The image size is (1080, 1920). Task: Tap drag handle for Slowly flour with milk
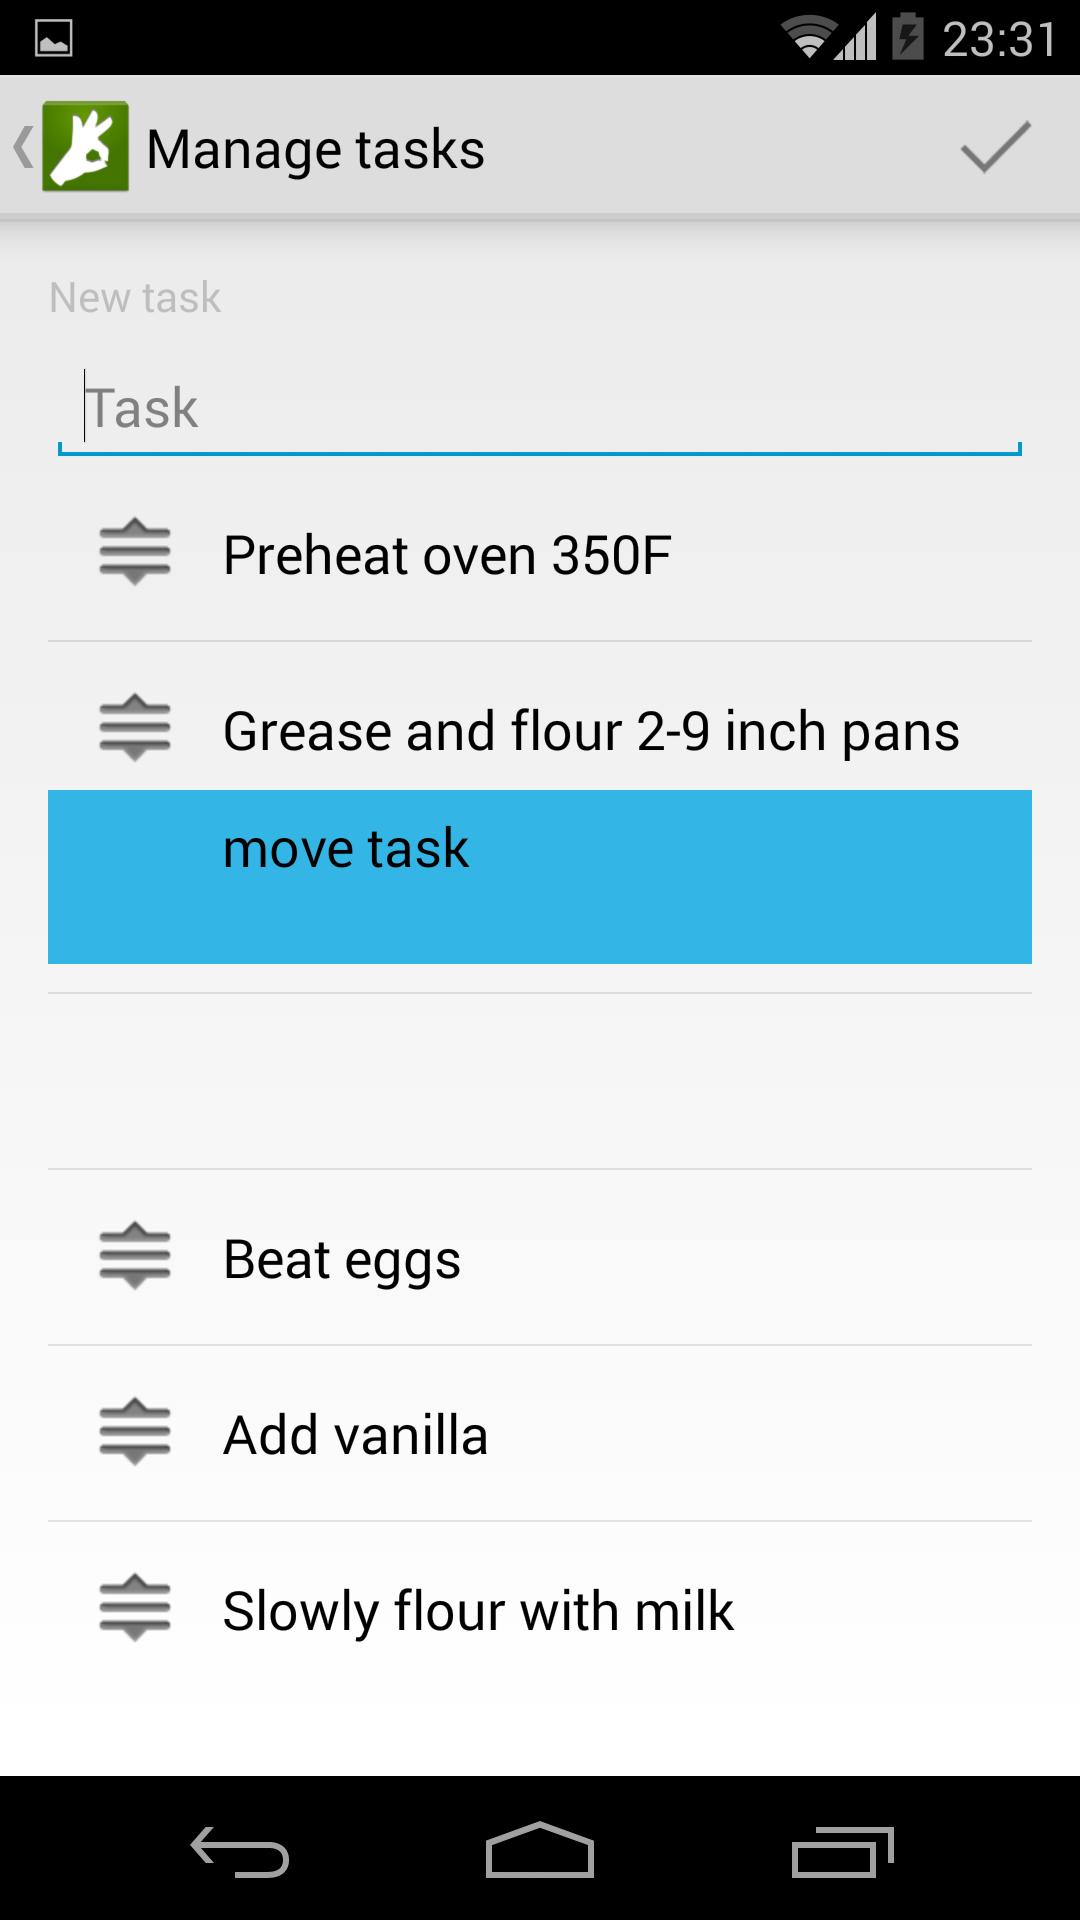click(135, 1608)
